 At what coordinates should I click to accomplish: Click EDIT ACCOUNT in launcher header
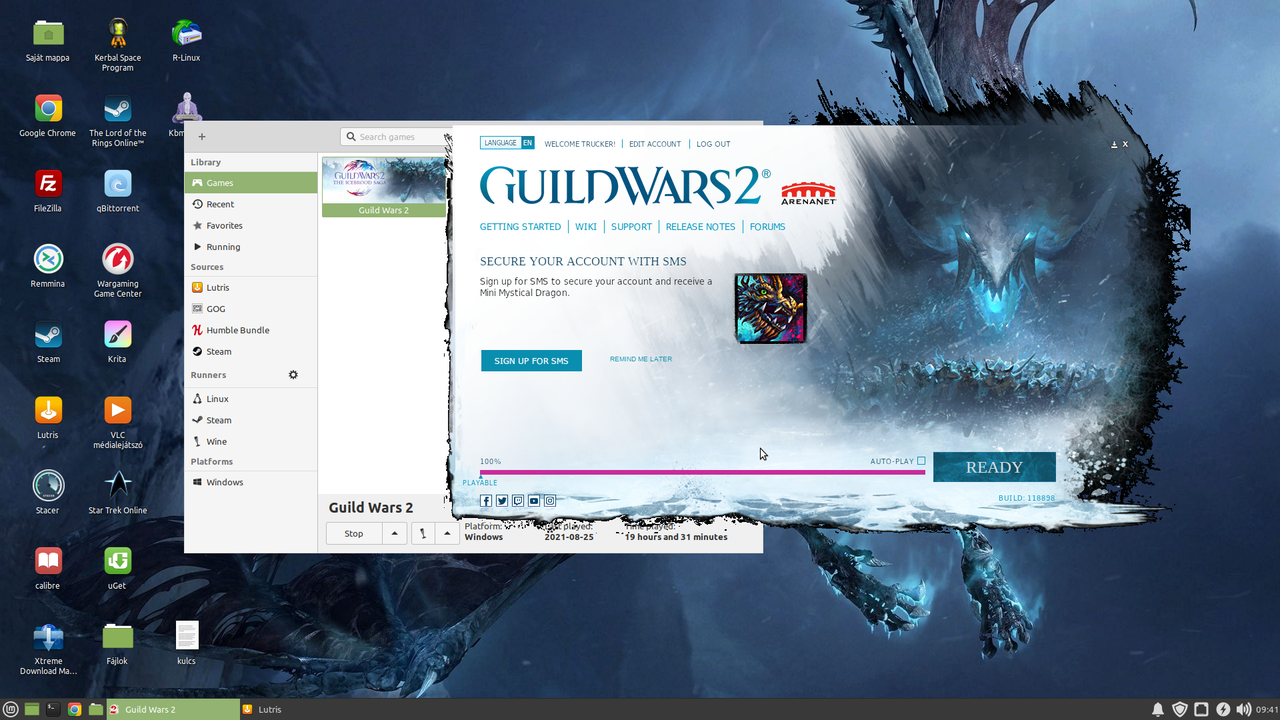655,144
